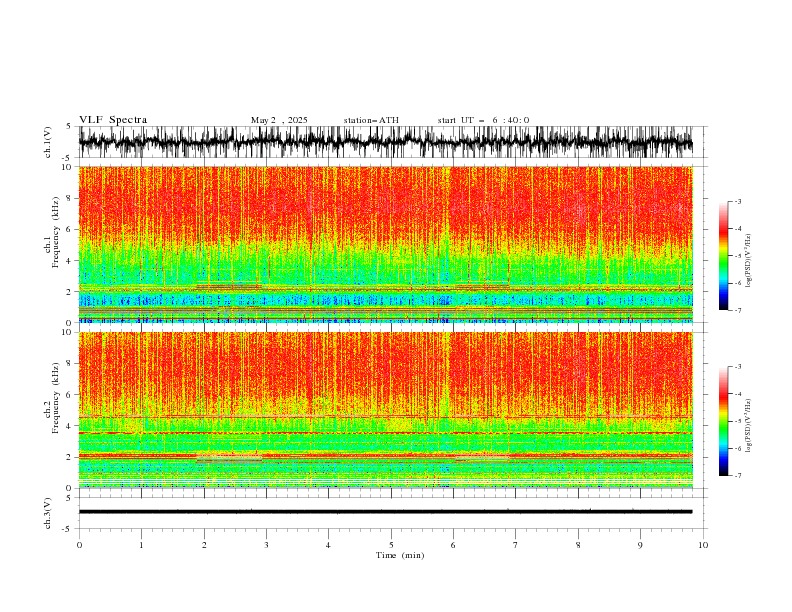Click the time axis tick label '9'
Screen dimensions: 792x612
640,545
